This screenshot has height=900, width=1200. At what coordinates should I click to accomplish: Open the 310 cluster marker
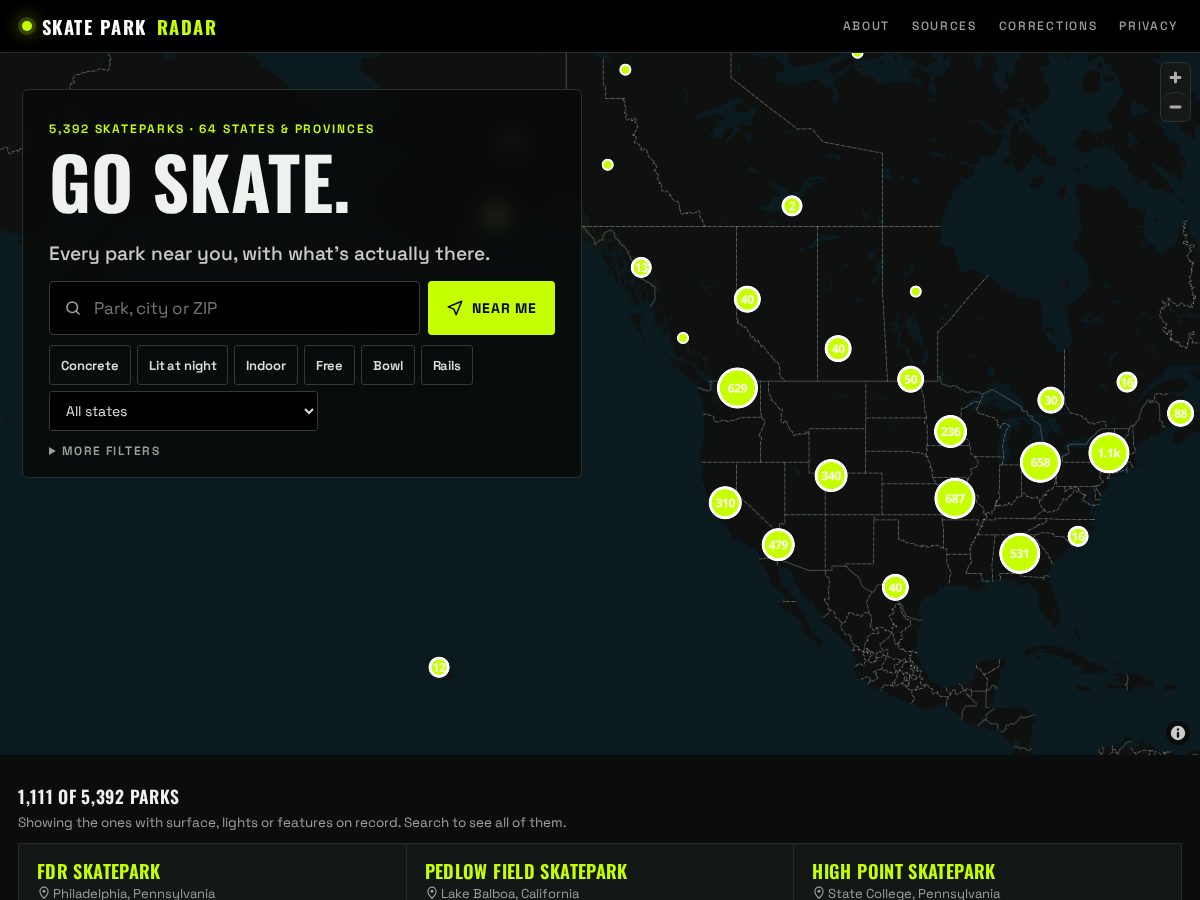point(725,502)
